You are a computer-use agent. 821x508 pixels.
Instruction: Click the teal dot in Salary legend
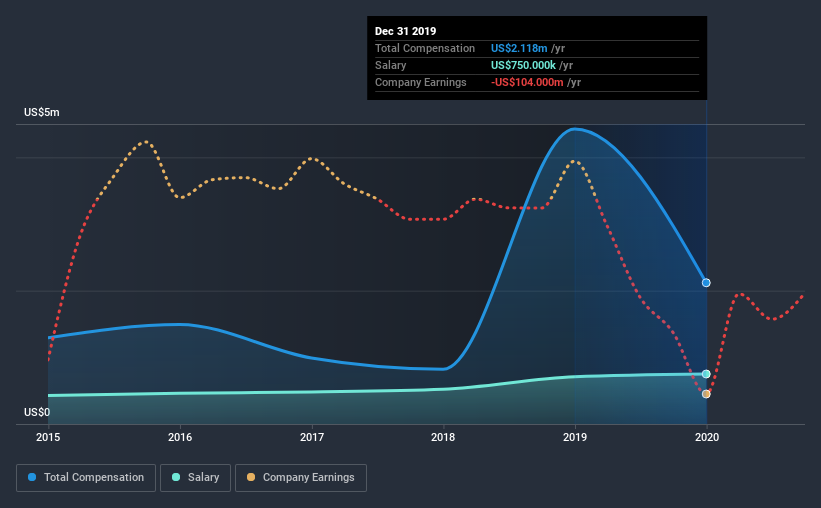point(176,477)
